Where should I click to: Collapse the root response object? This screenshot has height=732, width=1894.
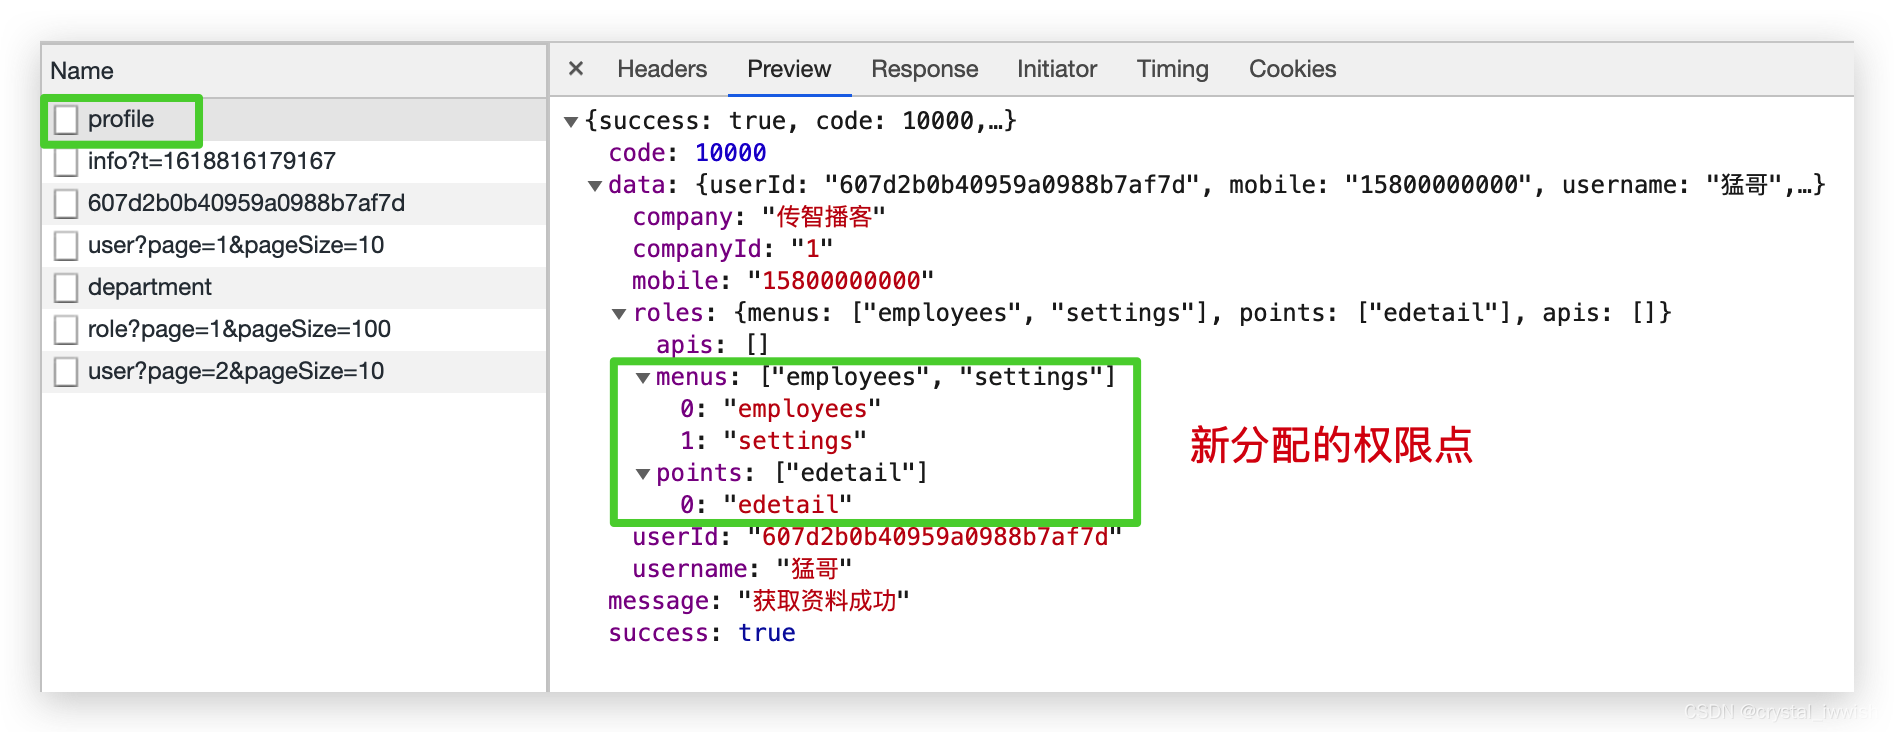click(571, 122)
